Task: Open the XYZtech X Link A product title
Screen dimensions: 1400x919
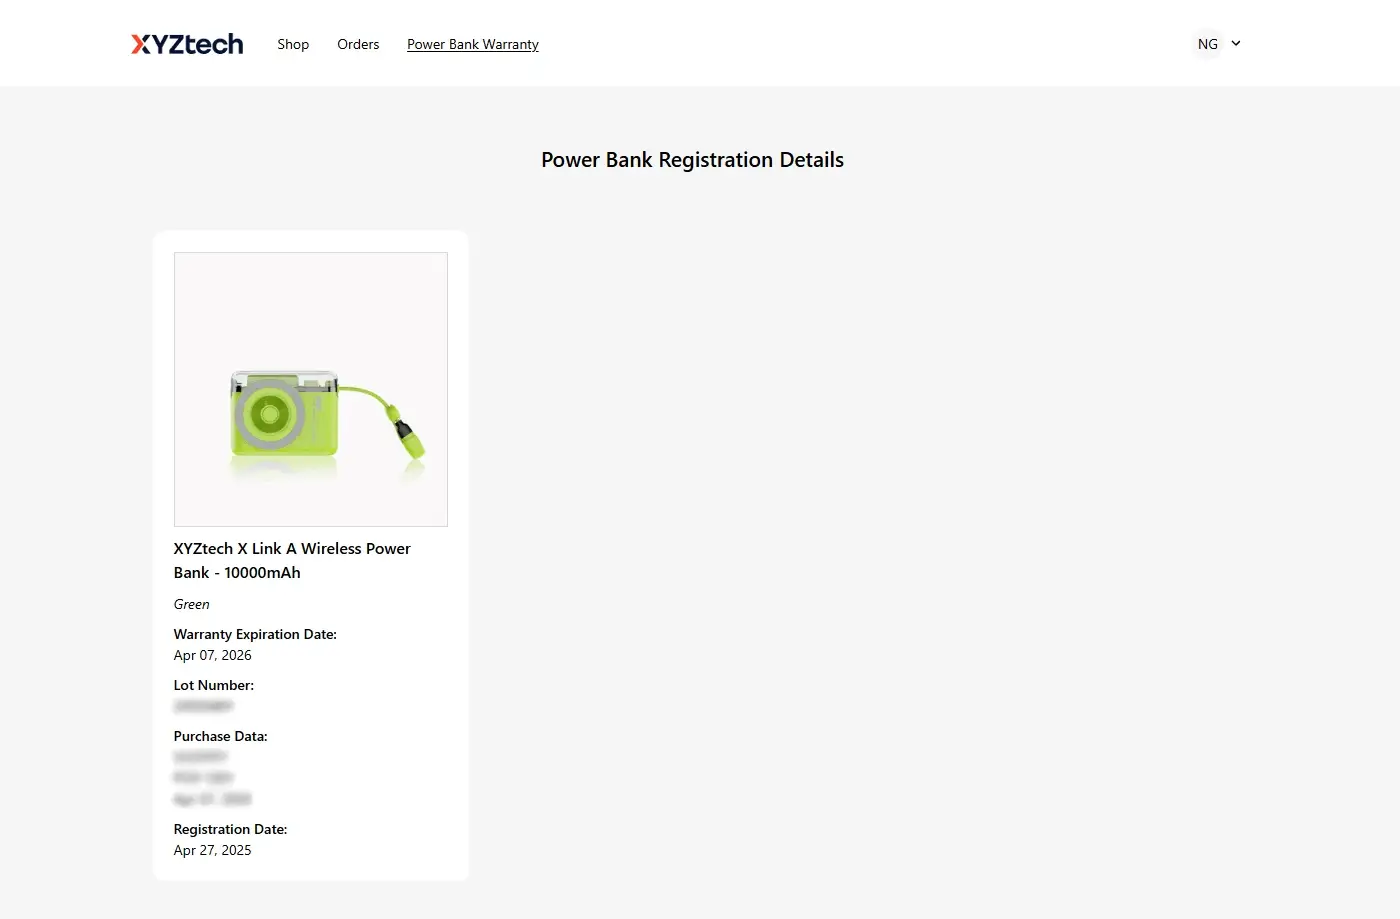Action: click(292, 560)
